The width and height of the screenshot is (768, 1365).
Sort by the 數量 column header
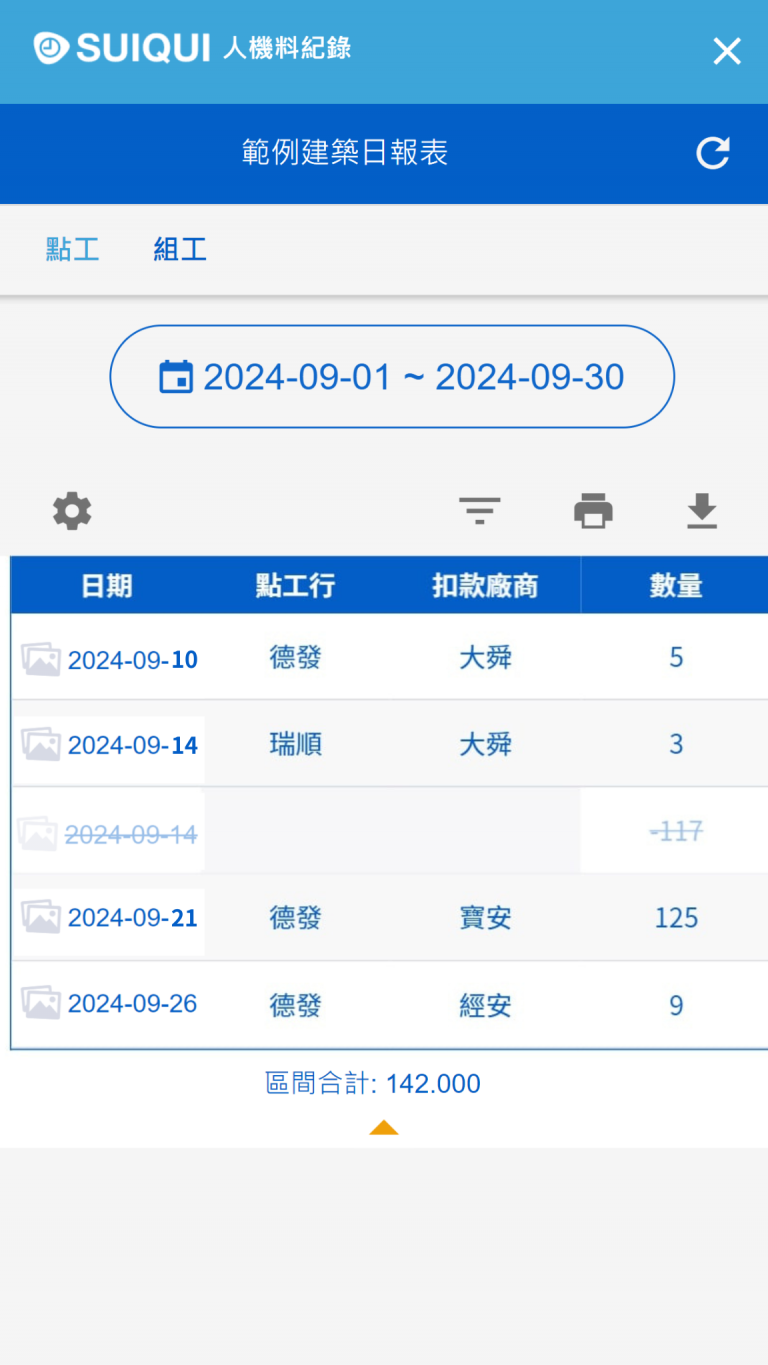(x=676, y=586)
